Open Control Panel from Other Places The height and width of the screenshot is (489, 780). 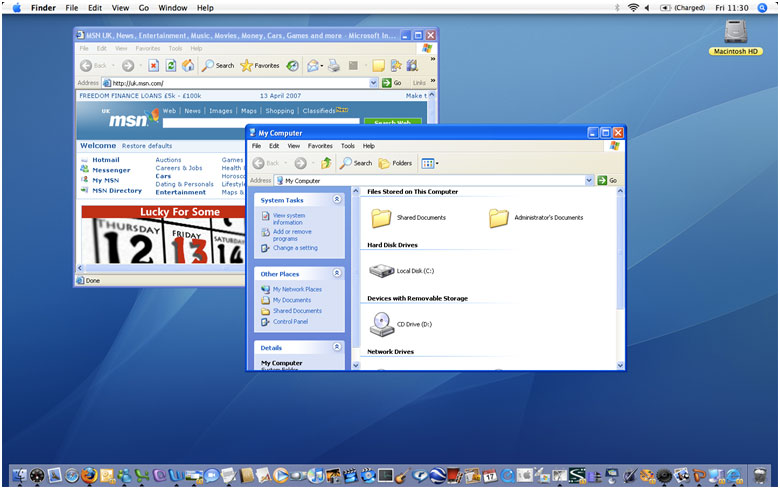coord(290,321)
